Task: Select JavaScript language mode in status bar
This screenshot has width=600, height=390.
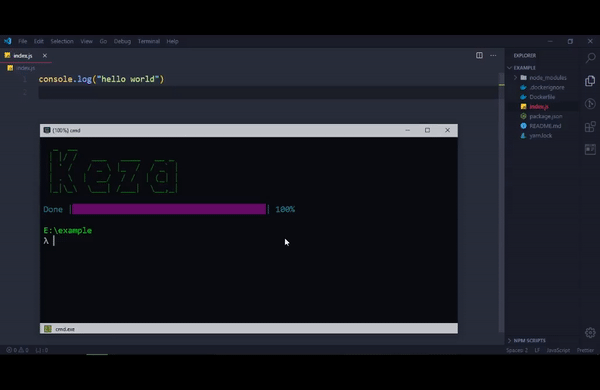Action: (558, 350)
